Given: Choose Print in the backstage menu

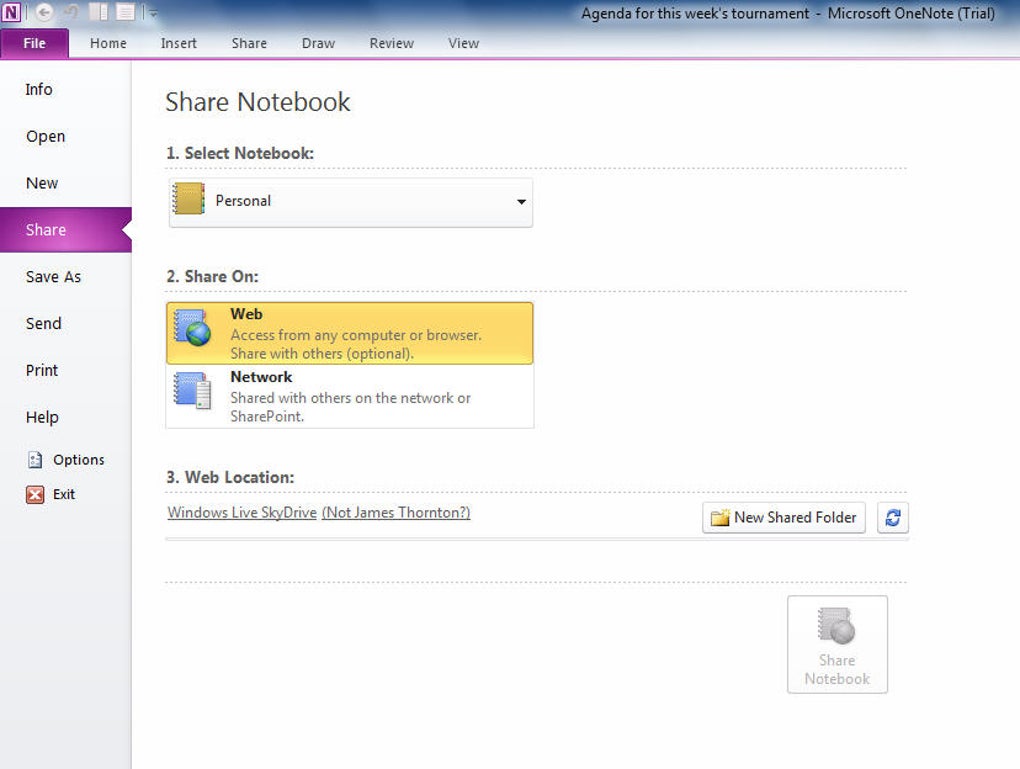Looking at the screenshot, I should [66, 370].
